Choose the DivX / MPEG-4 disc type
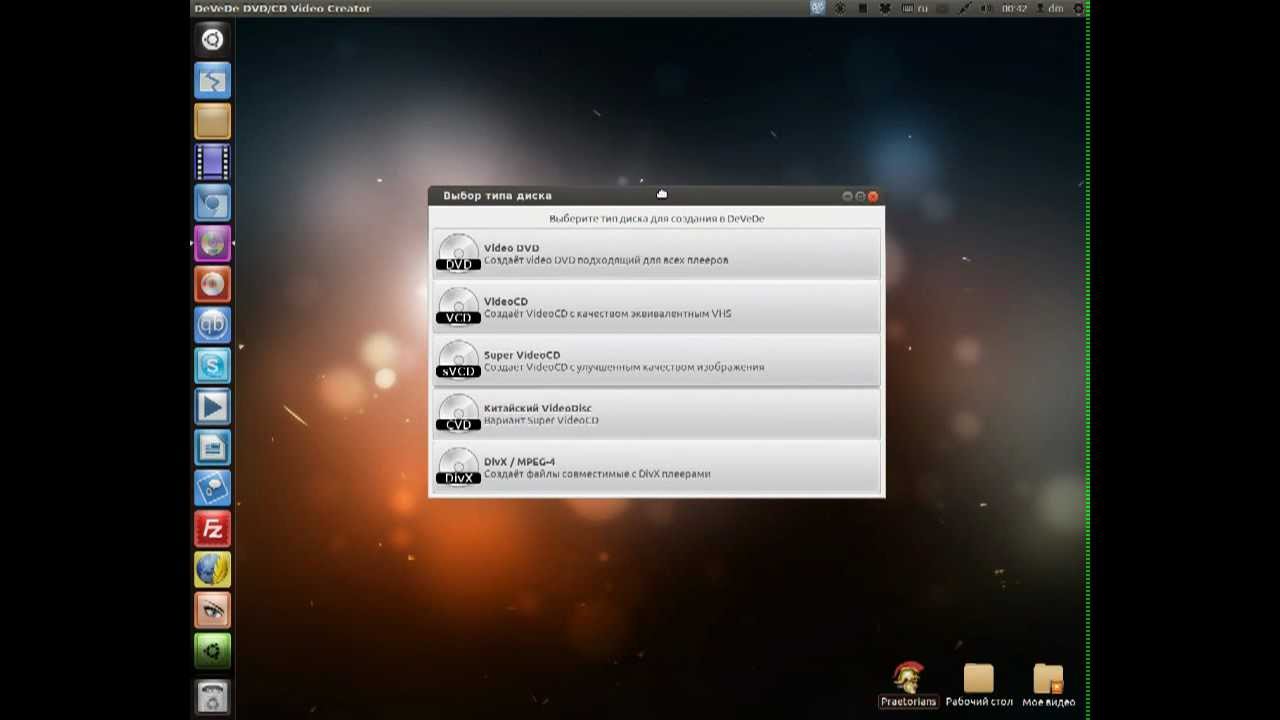The height and width of the screenshot is (720, 1280). click(x=656, y=467)
